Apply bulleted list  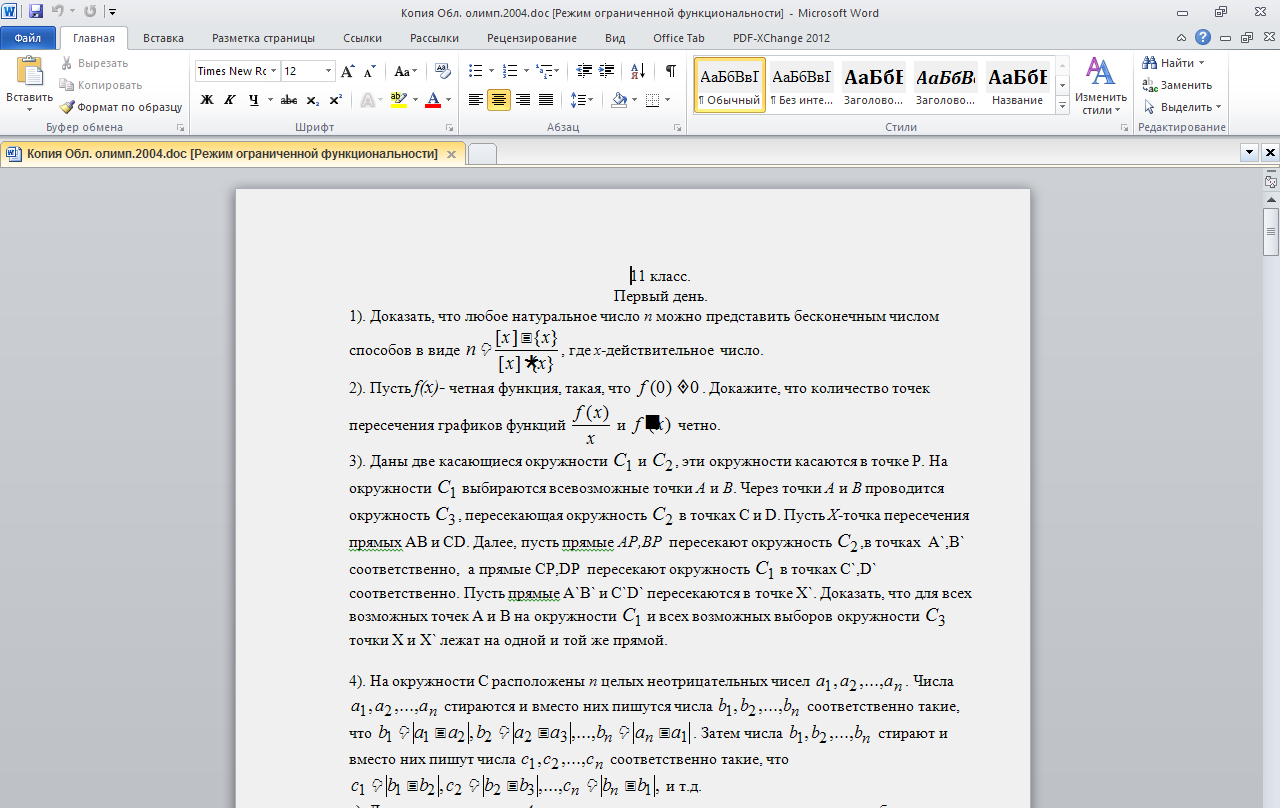476,71
